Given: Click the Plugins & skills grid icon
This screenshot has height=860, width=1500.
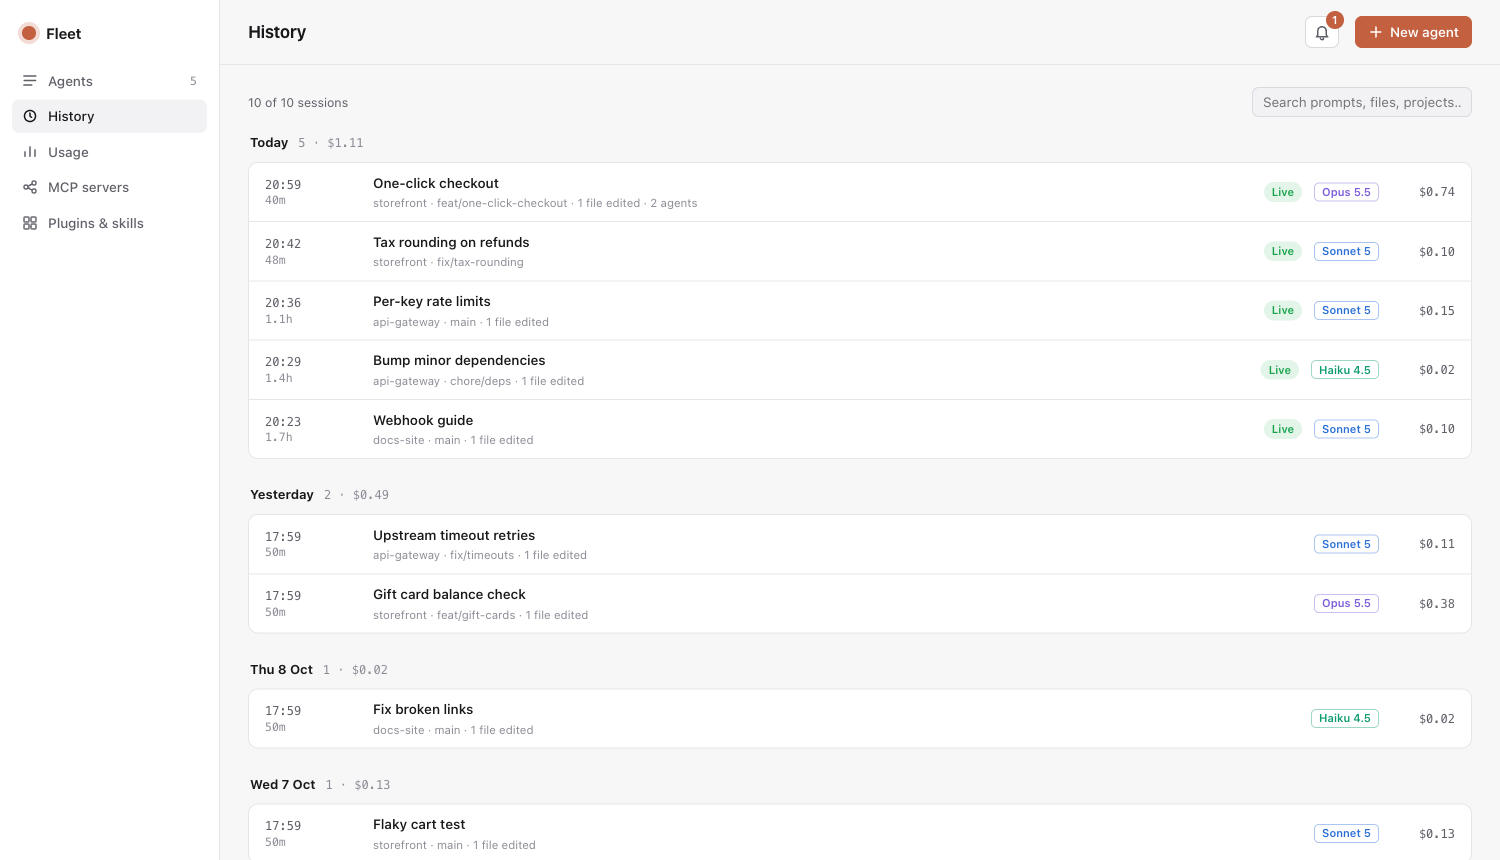Looking at the screenshot, I should coord(30,223).
